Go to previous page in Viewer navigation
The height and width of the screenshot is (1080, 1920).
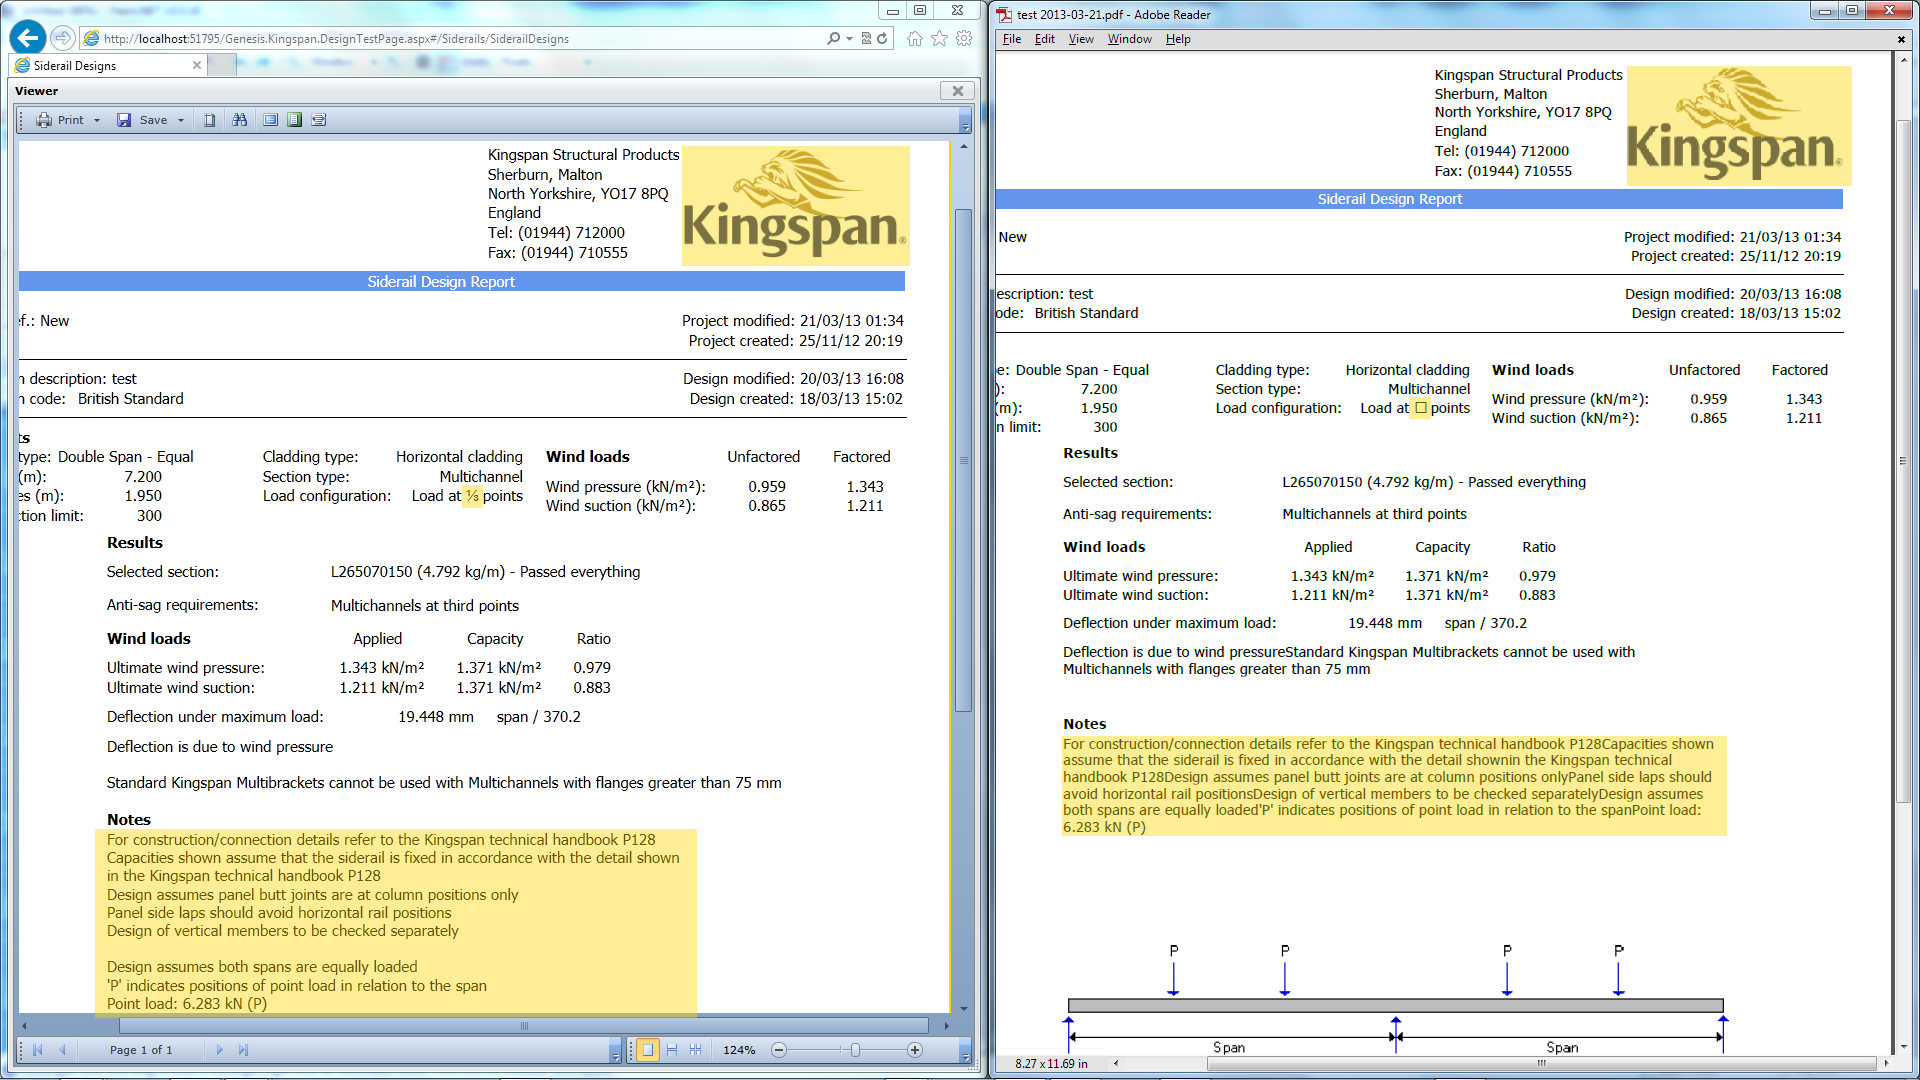click(62, 1050)
